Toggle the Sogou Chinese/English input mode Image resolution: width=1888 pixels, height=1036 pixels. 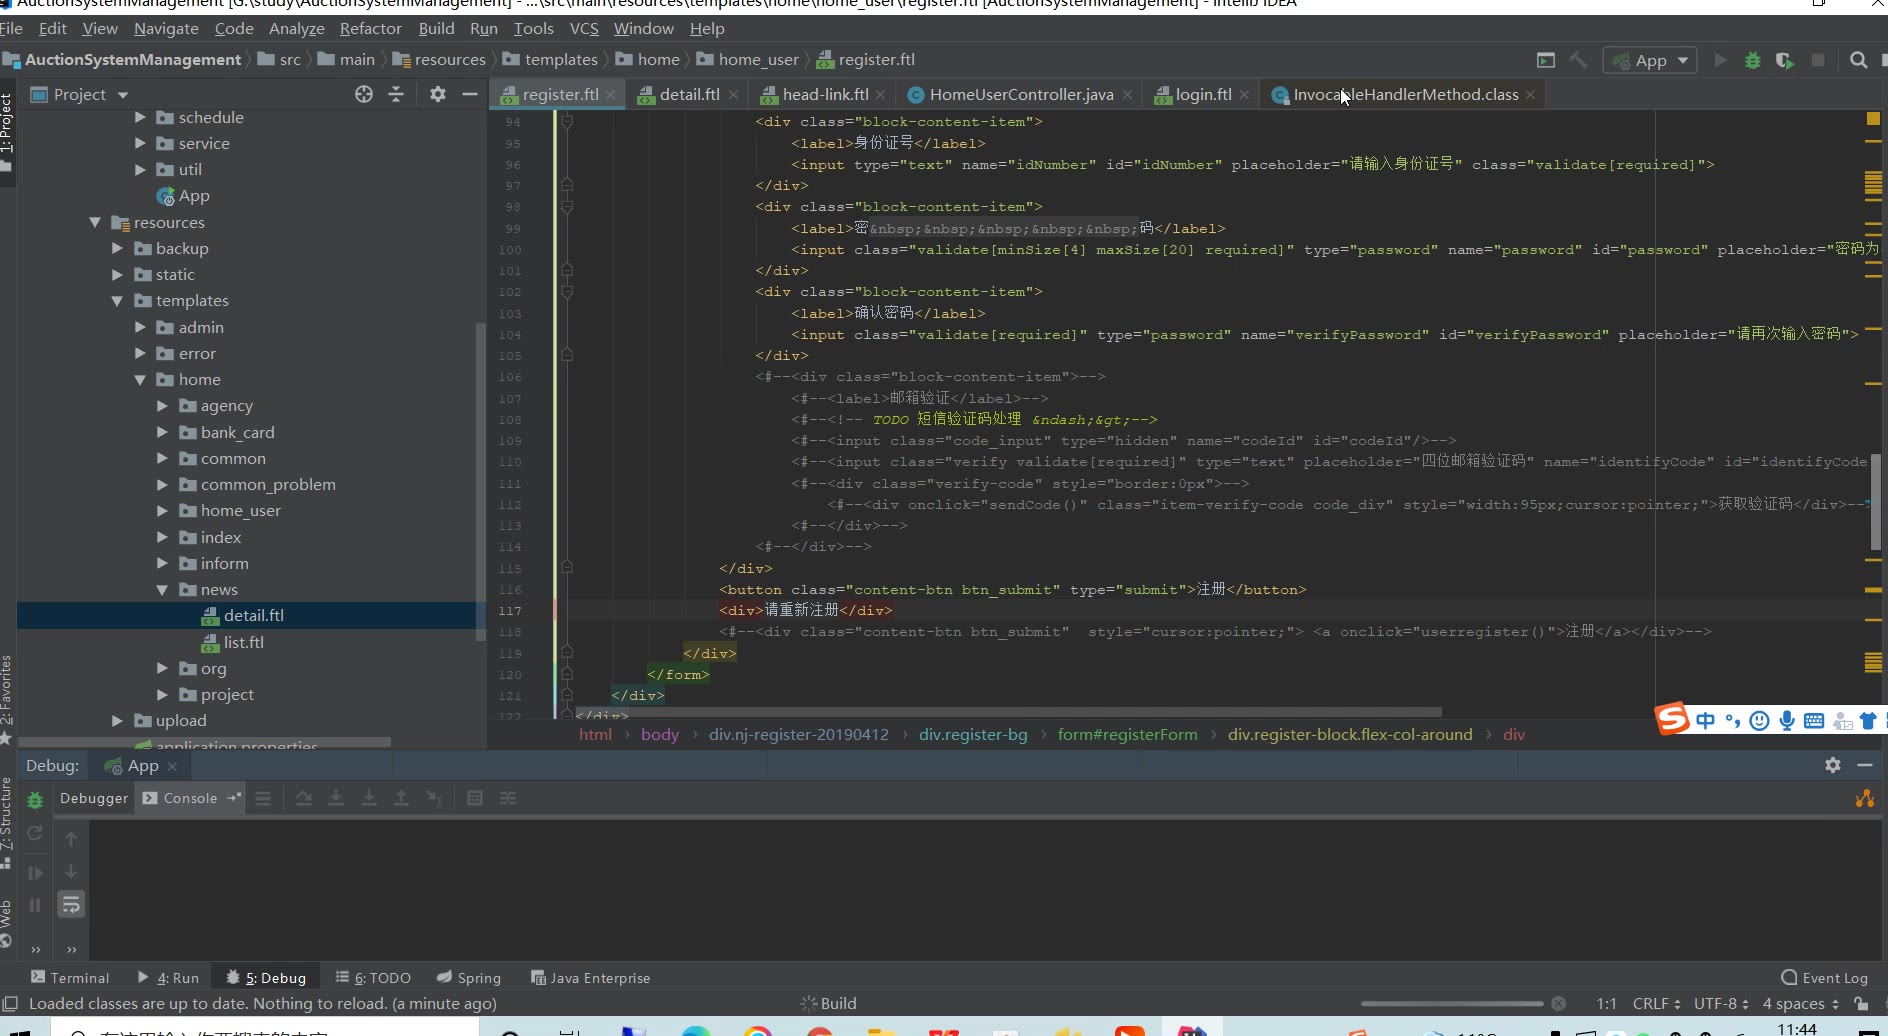click(x=1705, y=720)
